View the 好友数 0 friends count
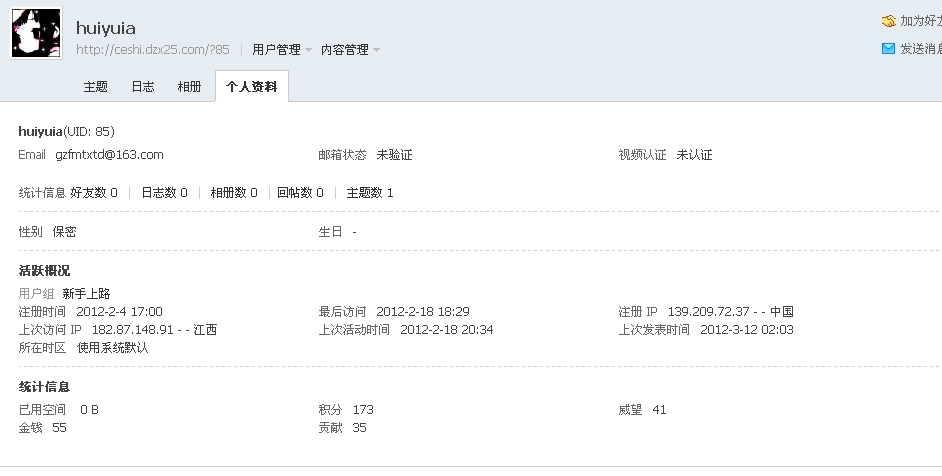 94,193
